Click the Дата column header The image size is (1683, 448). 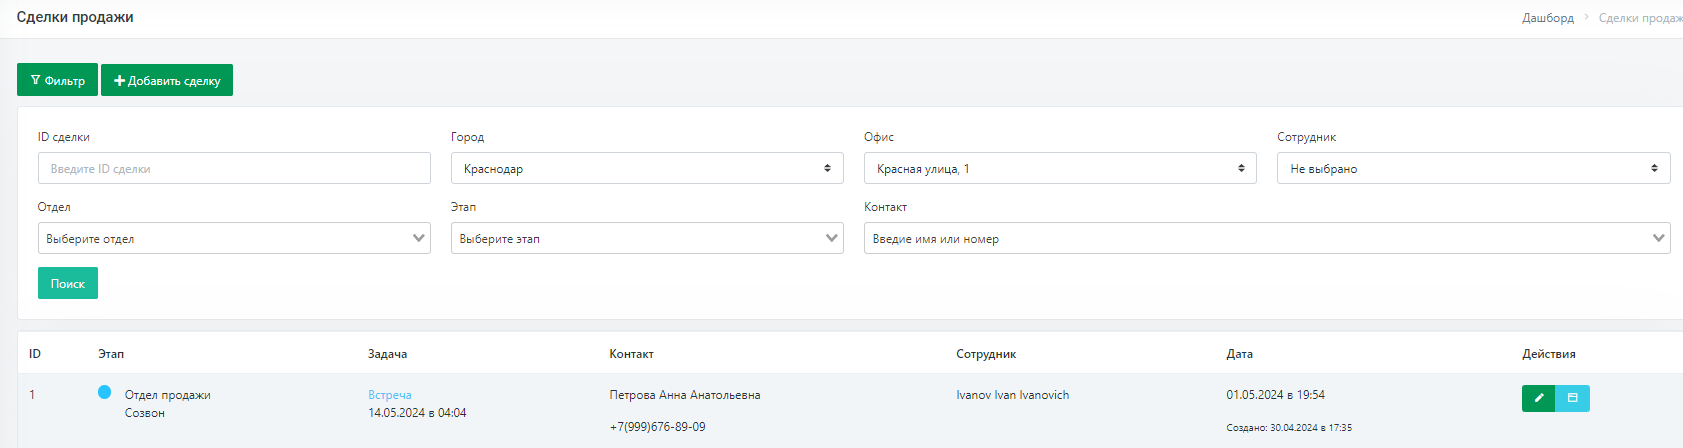pos(1240,354)
